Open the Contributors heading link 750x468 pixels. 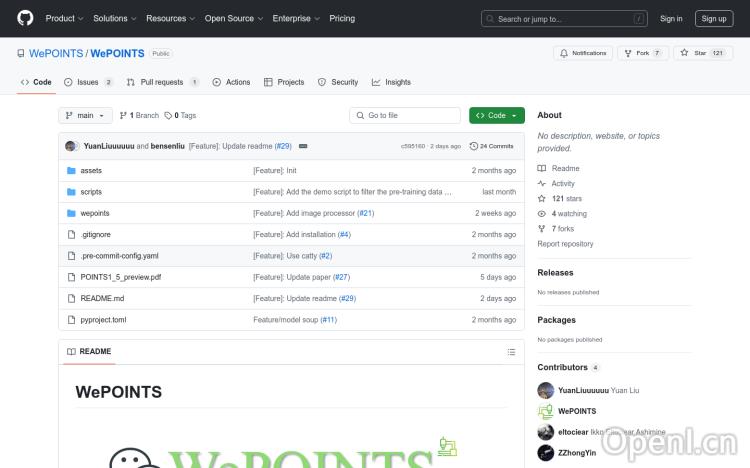pos(568,367)
